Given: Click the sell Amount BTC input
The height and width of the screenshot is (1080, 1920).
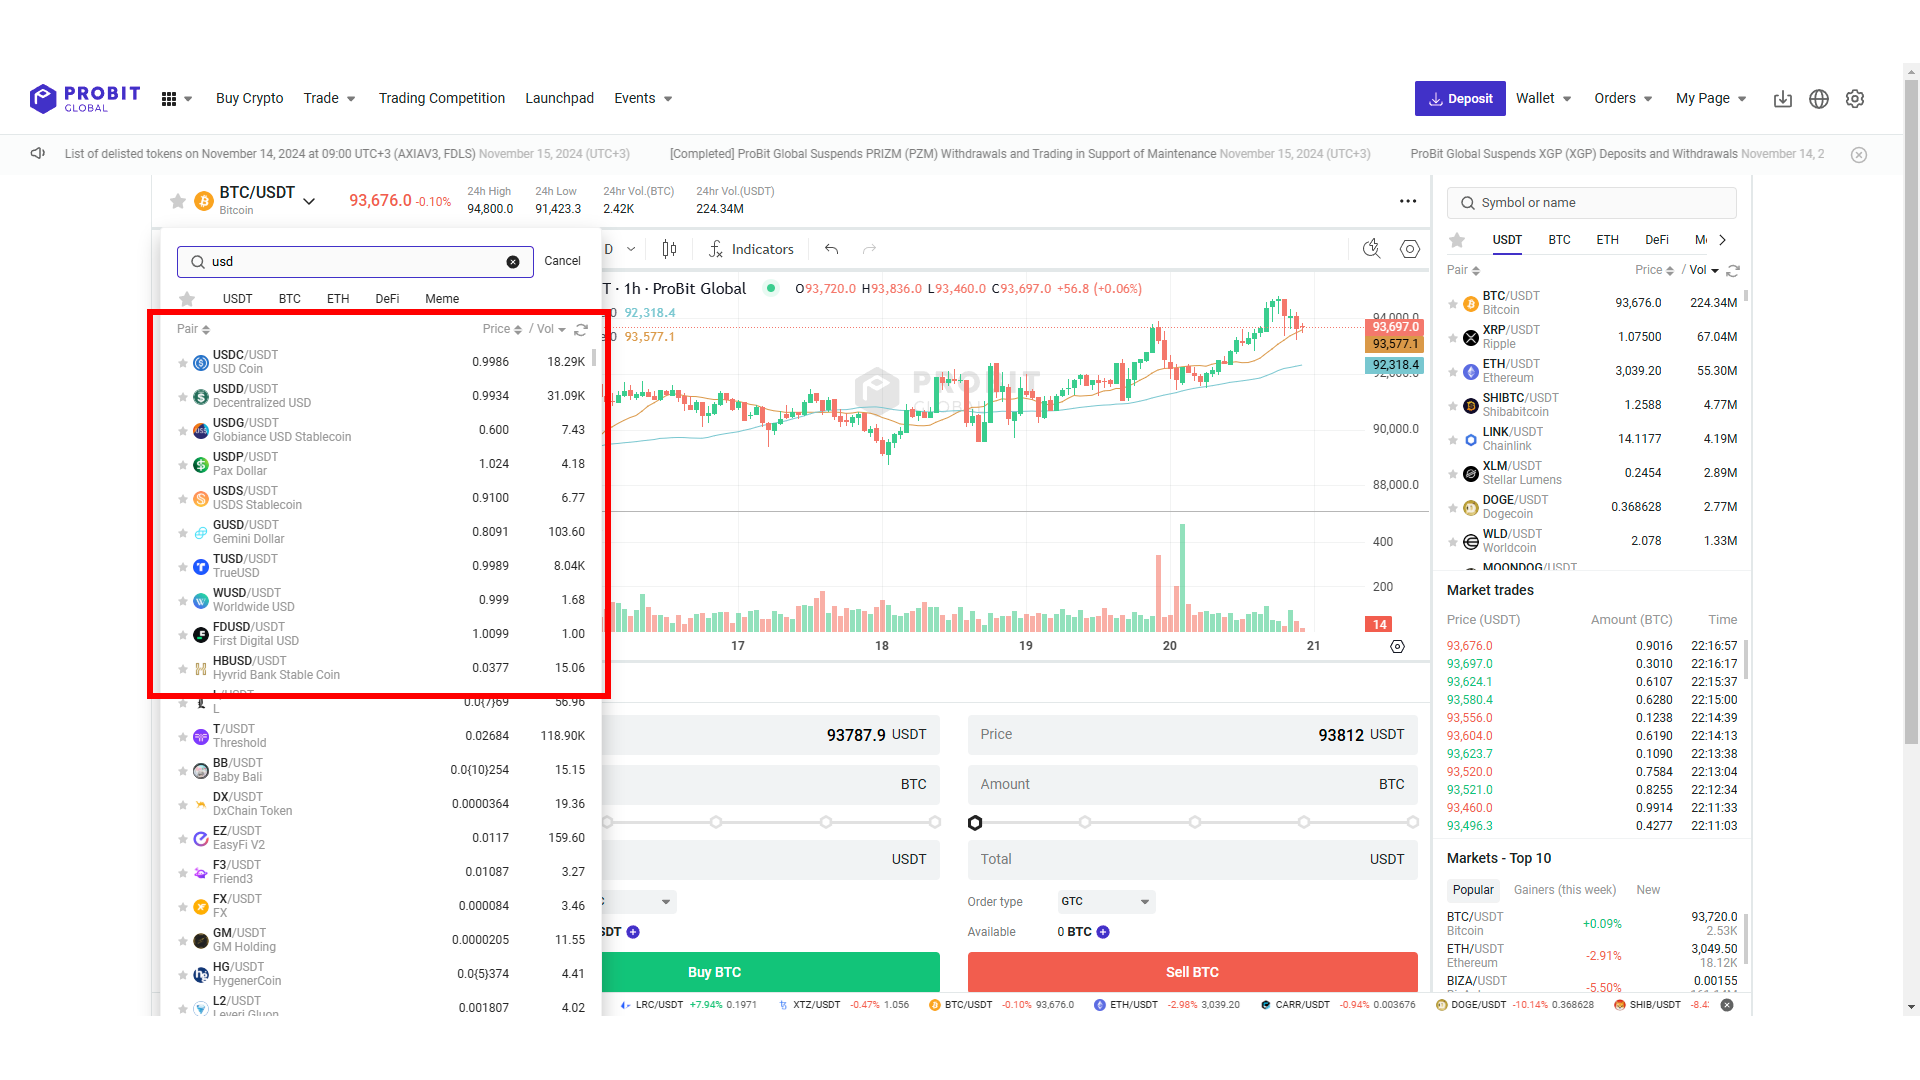Looking at the screenshot, I should 1192,785.
